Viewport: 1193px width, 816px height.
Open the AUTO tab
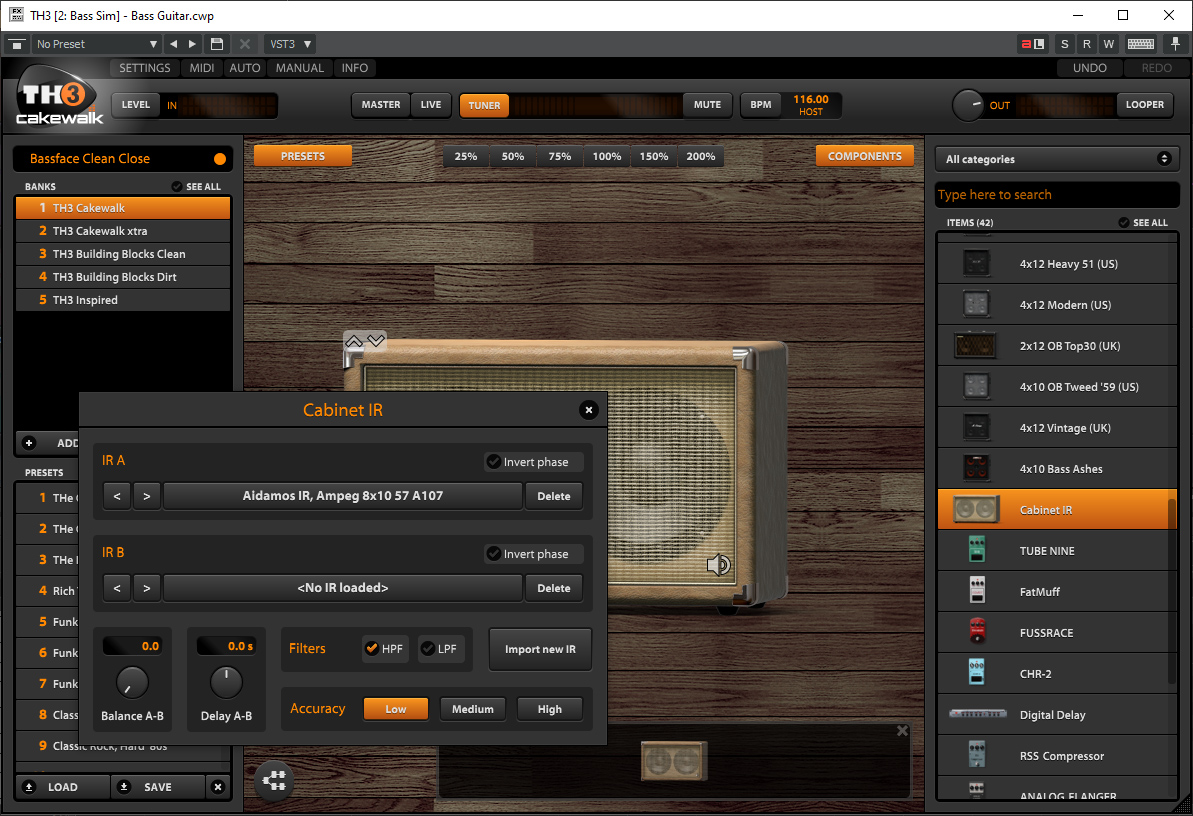coord(245,68)
